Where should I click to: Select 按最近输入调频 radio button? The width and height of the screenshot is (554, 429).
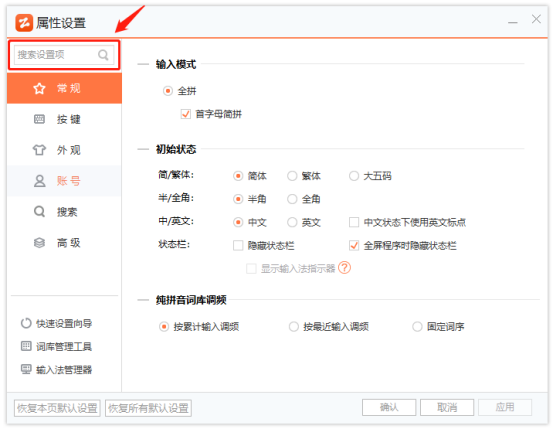click(x=294, y=327)
